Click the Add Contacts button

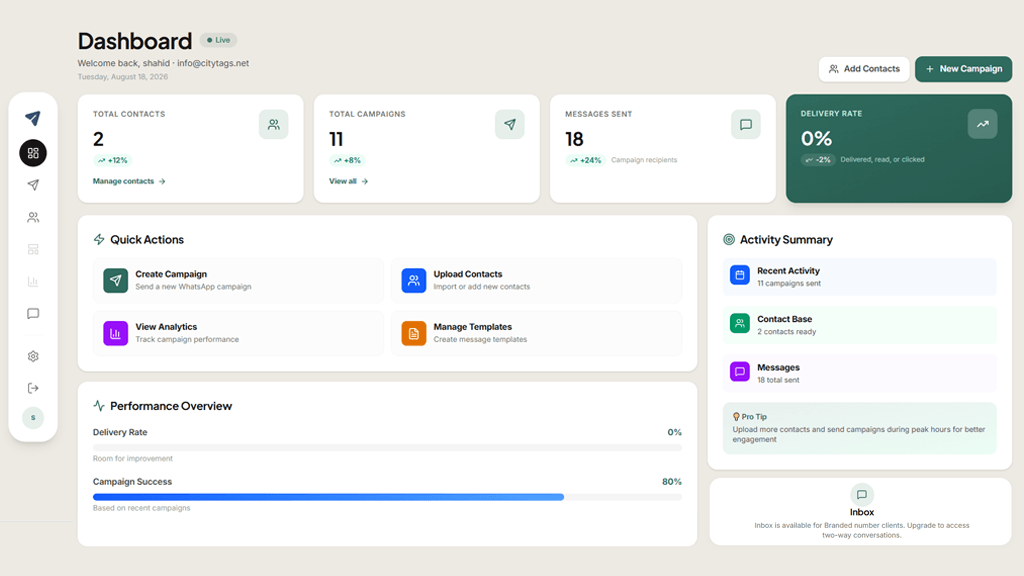click(x=864, y=69)
